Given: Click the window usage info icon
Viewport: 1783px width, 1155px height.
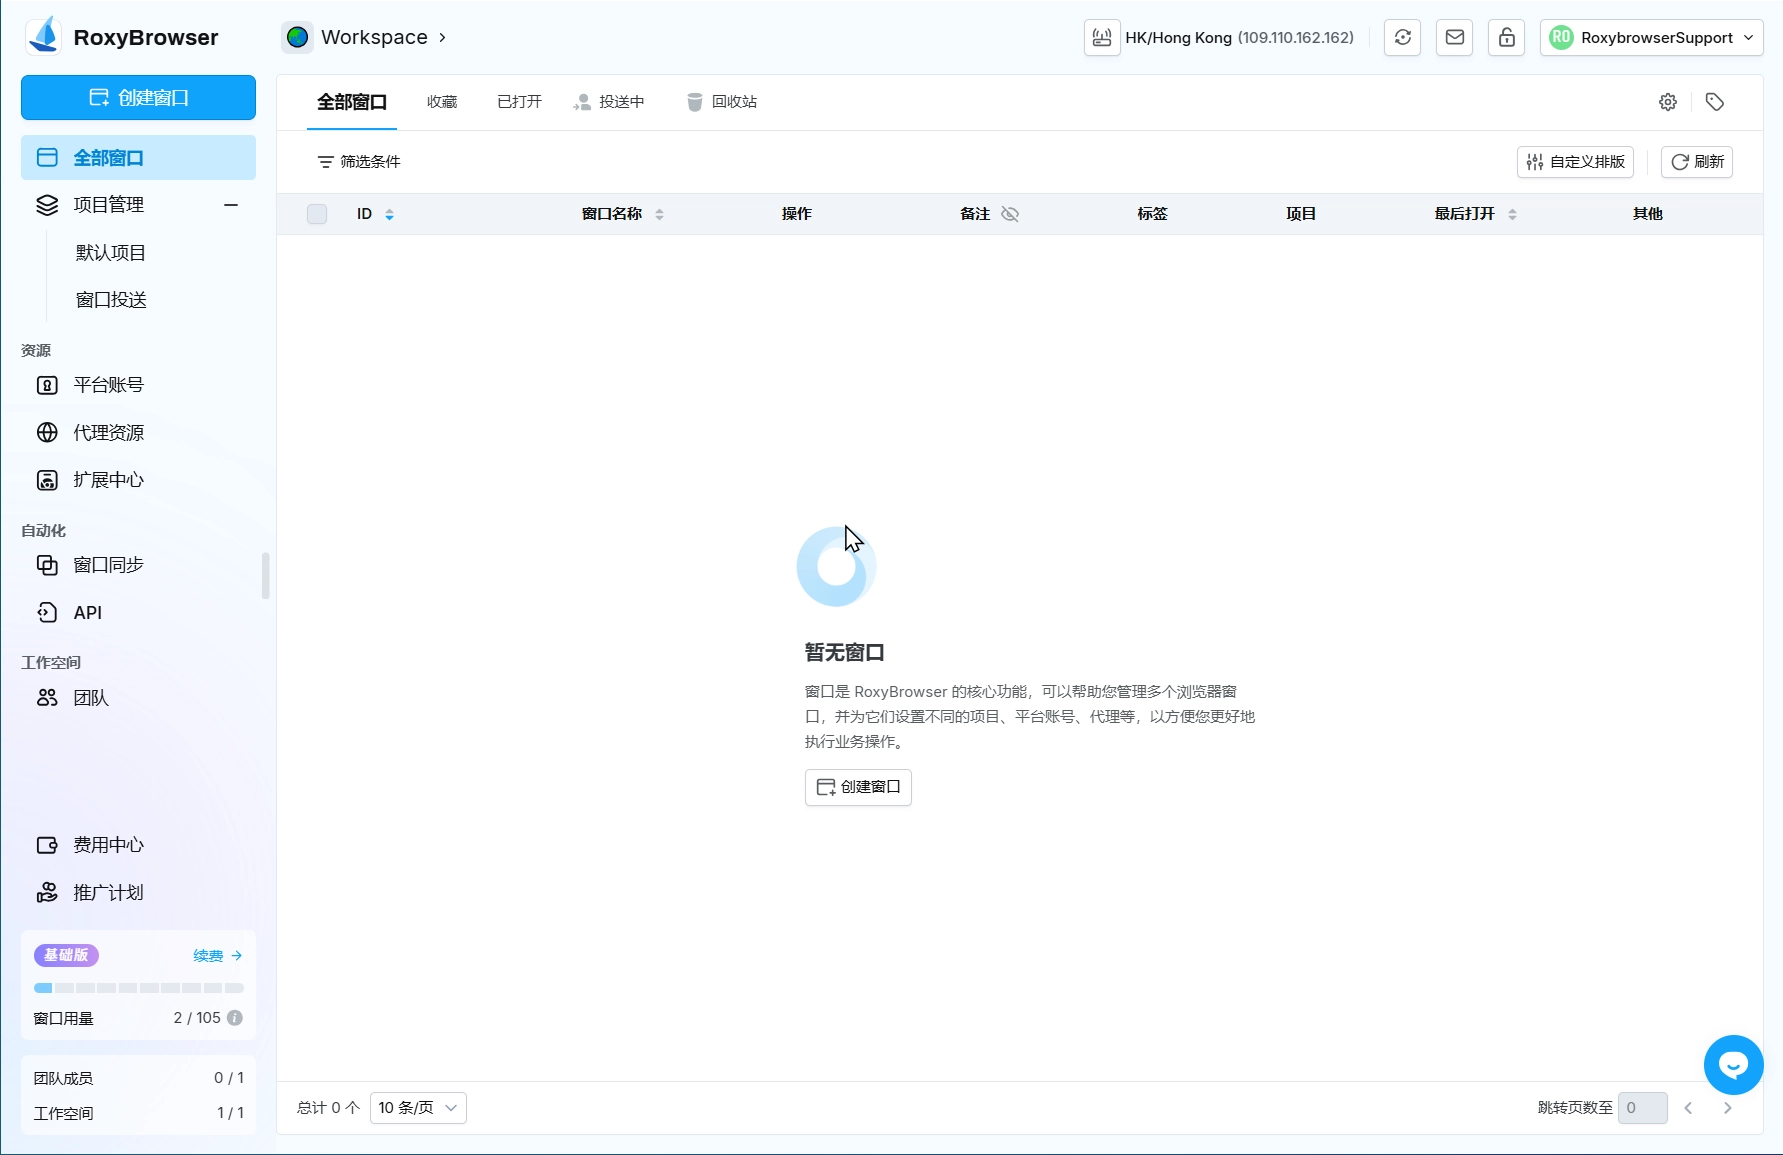Looking at the screenshot, I should pos(235,1018).
